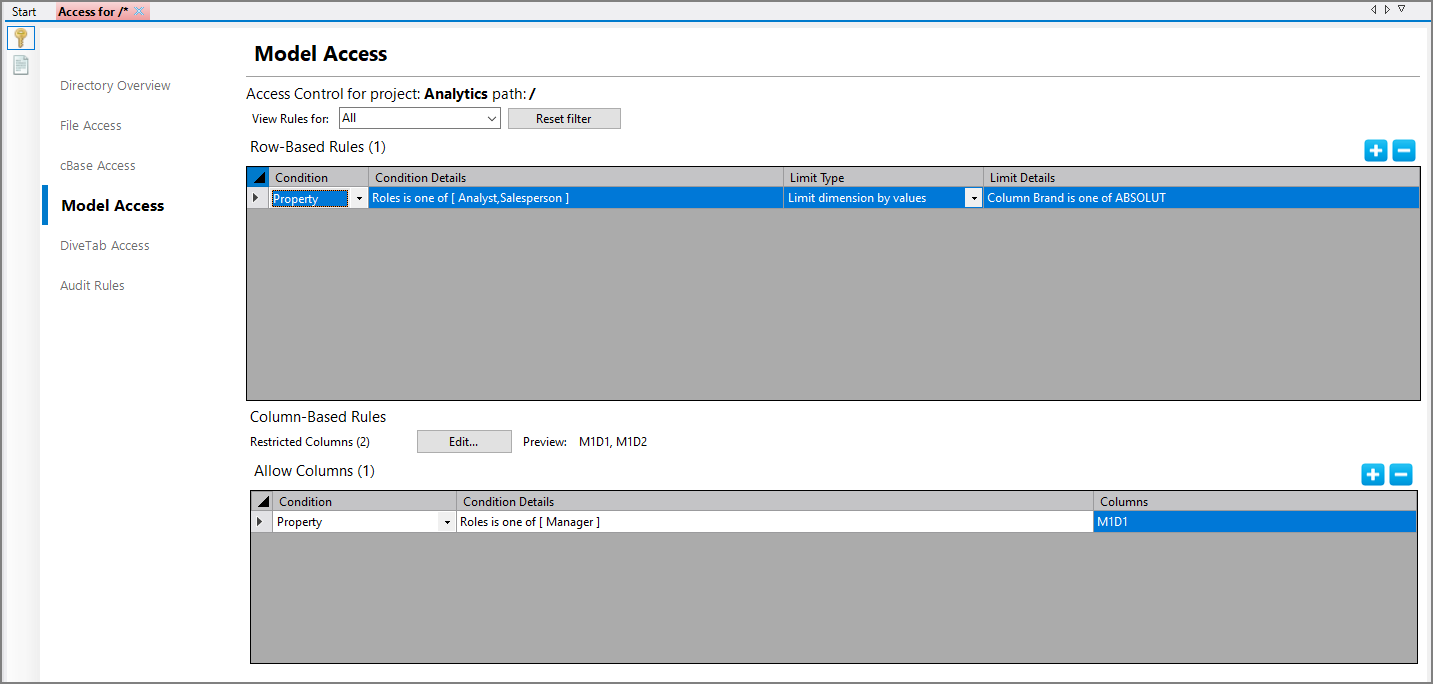Open Limit Type dropdown for the rule
The image size is (1433, 684).
click(973, 199)
